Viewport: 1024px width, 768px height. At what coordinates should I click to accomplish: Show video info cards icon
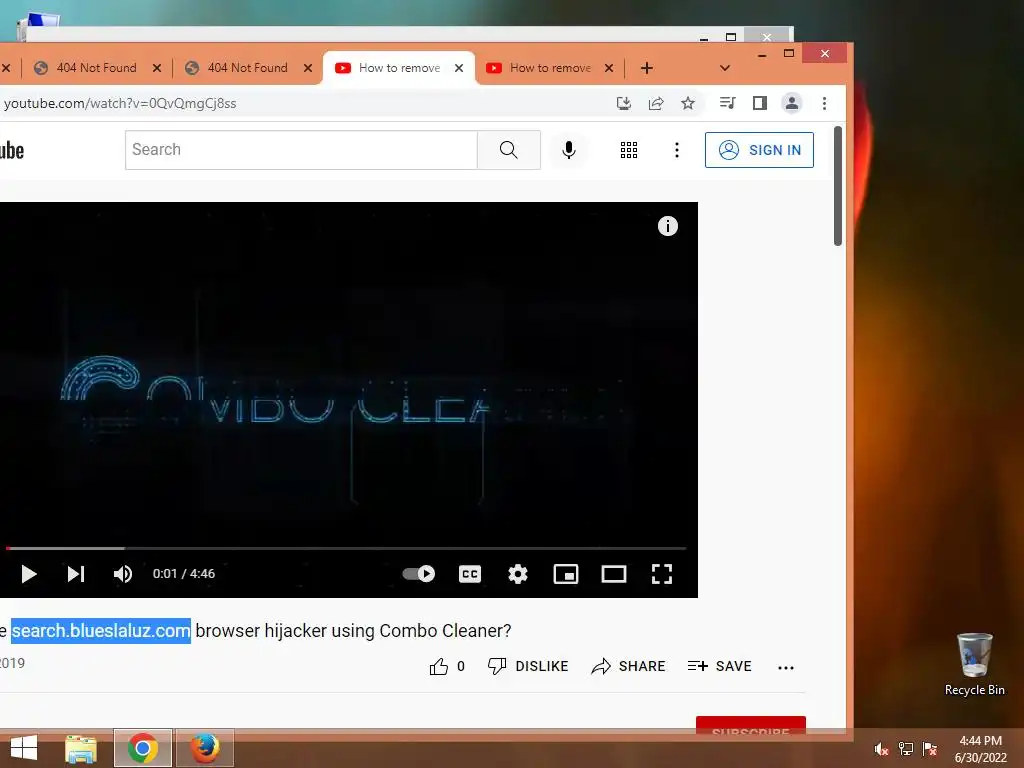click(667, 227)
